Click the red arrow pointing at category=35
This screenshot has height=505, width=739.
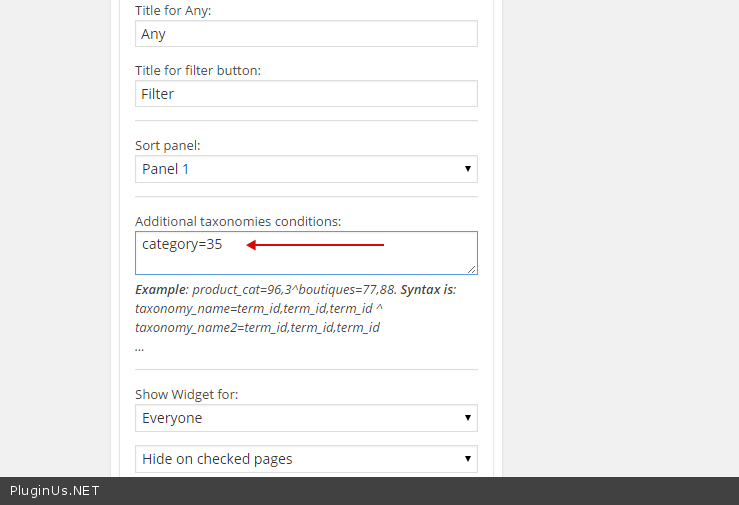click(x=315, y=244)
